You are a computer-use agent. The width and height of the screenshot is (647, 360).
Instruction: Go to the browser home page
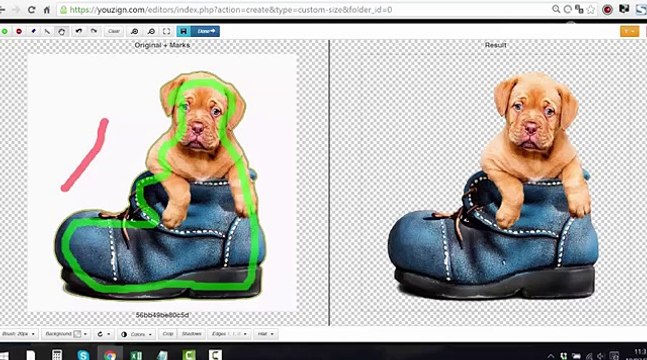[47, 9]
